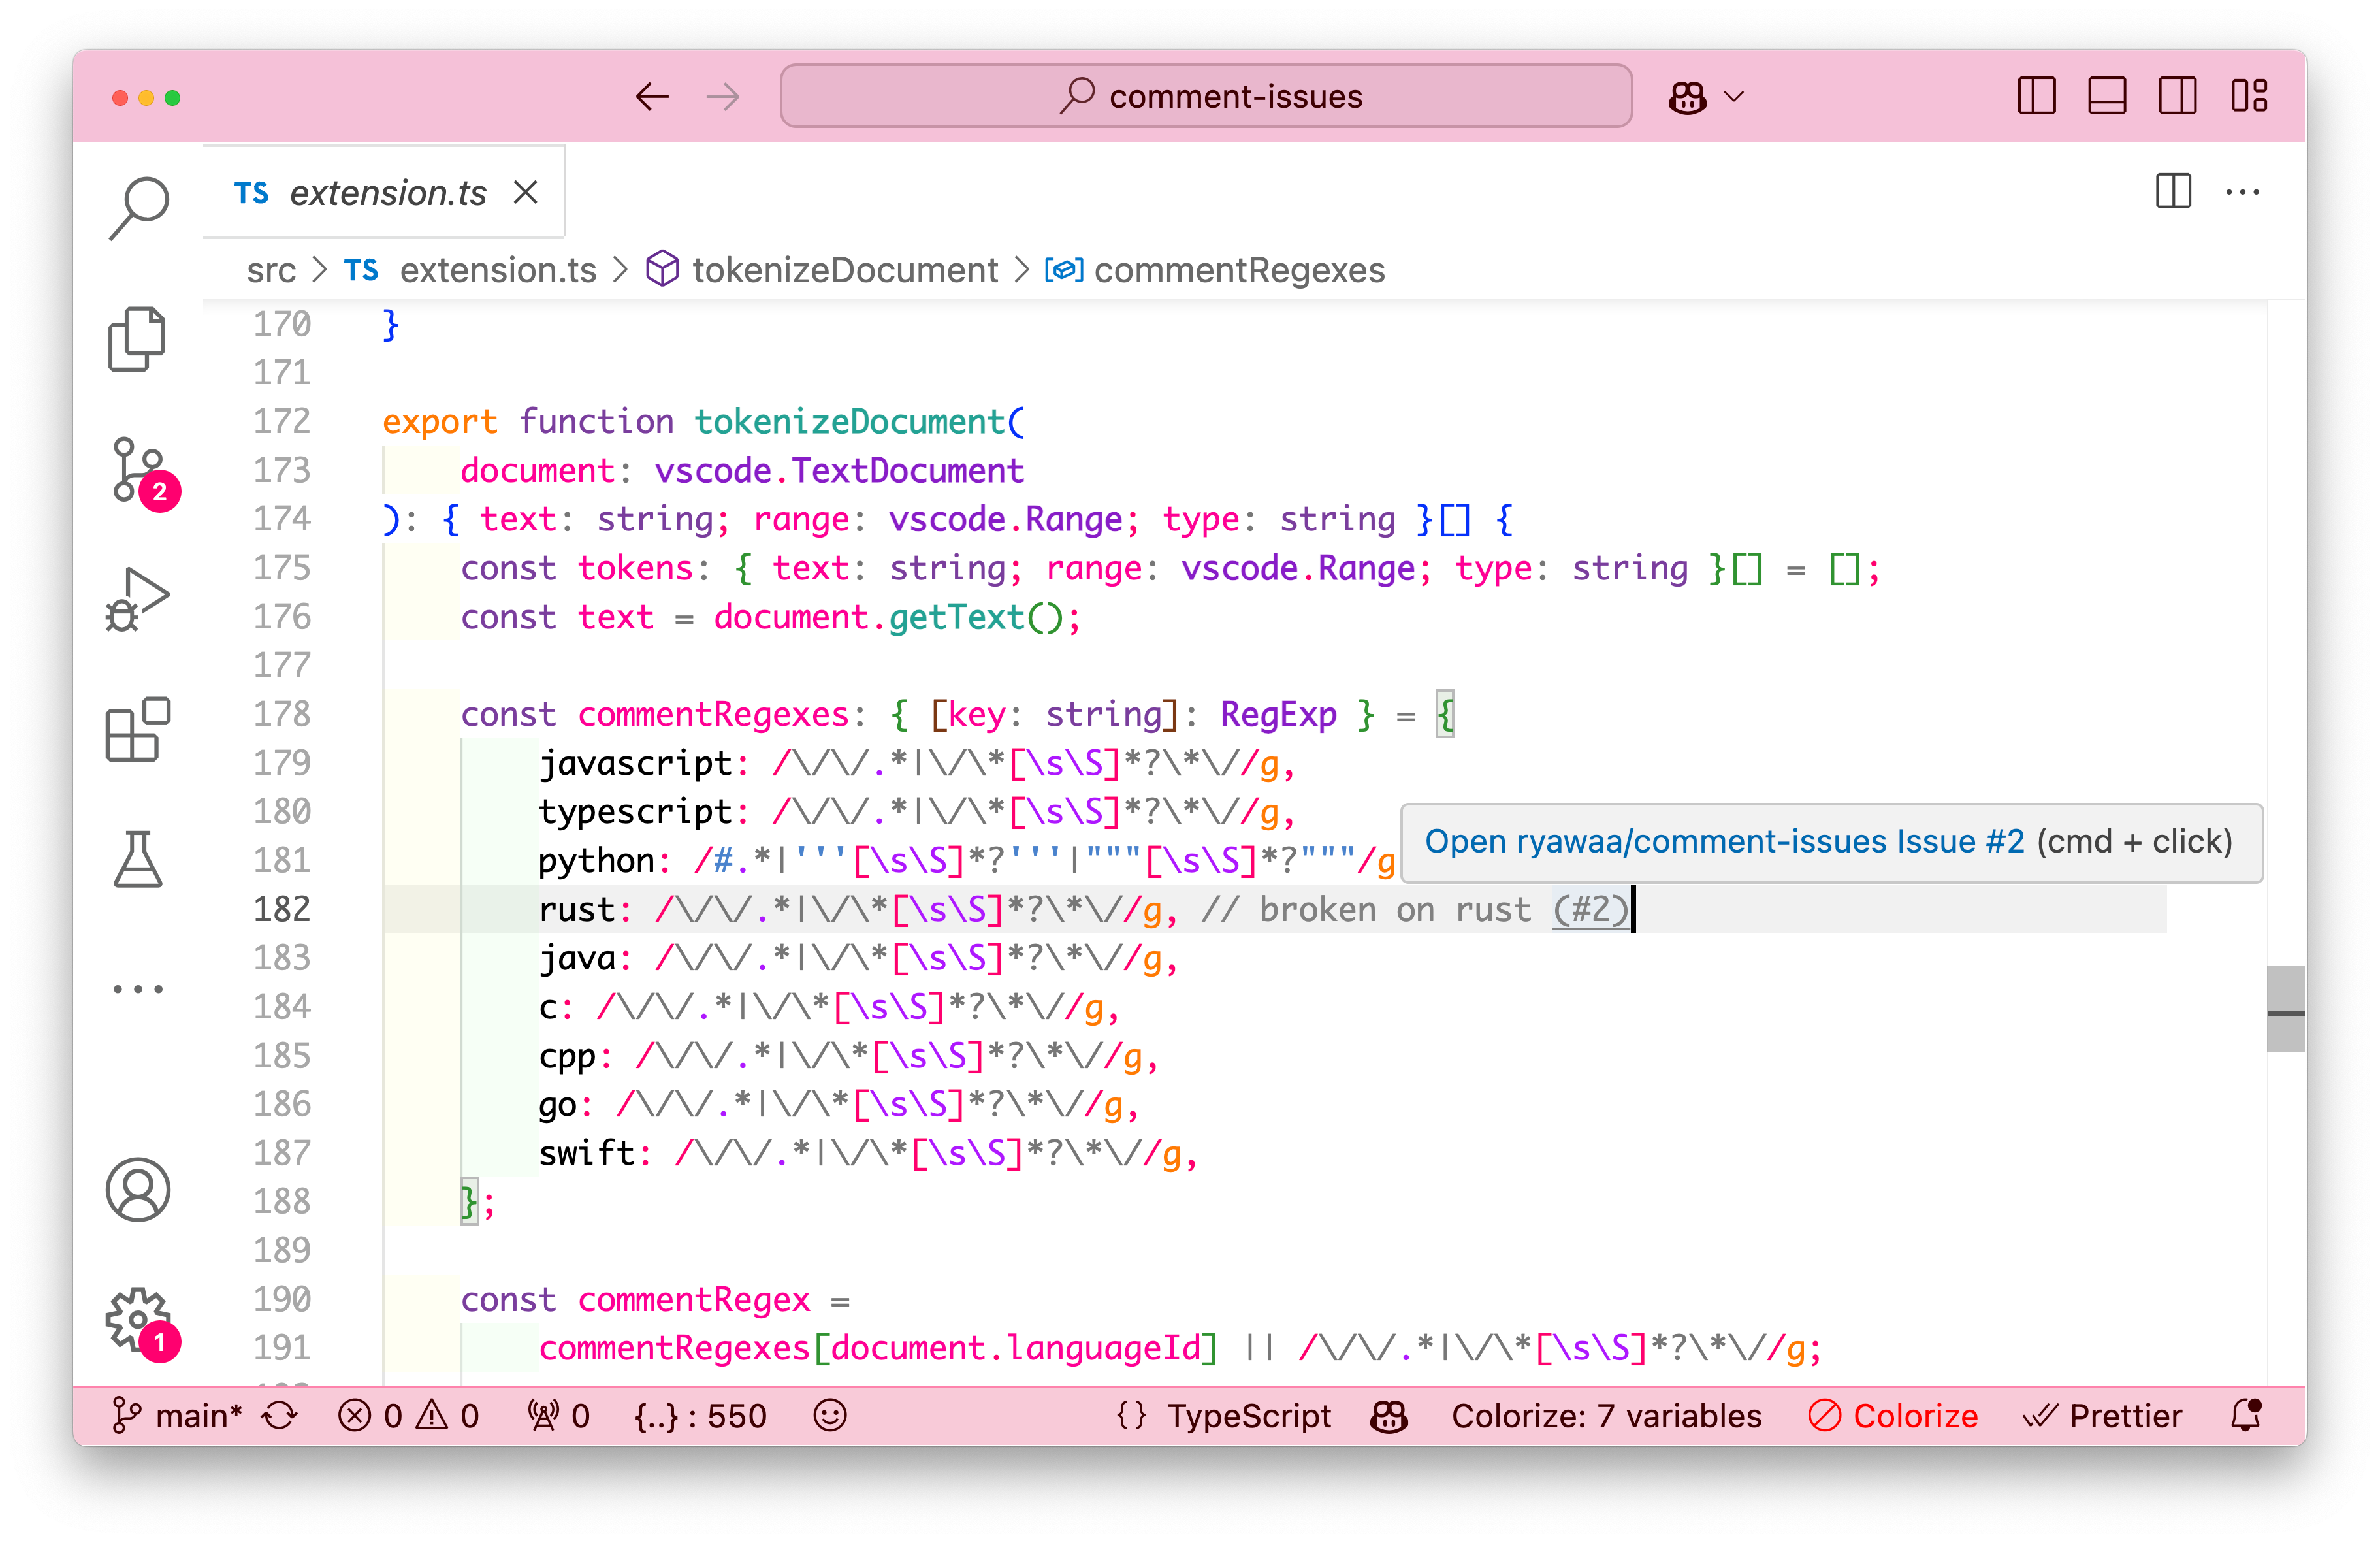This screenshot has height=1543, width=2380.
Task: Toggle the red Colorize status button
Action: click(1893, 1416)
